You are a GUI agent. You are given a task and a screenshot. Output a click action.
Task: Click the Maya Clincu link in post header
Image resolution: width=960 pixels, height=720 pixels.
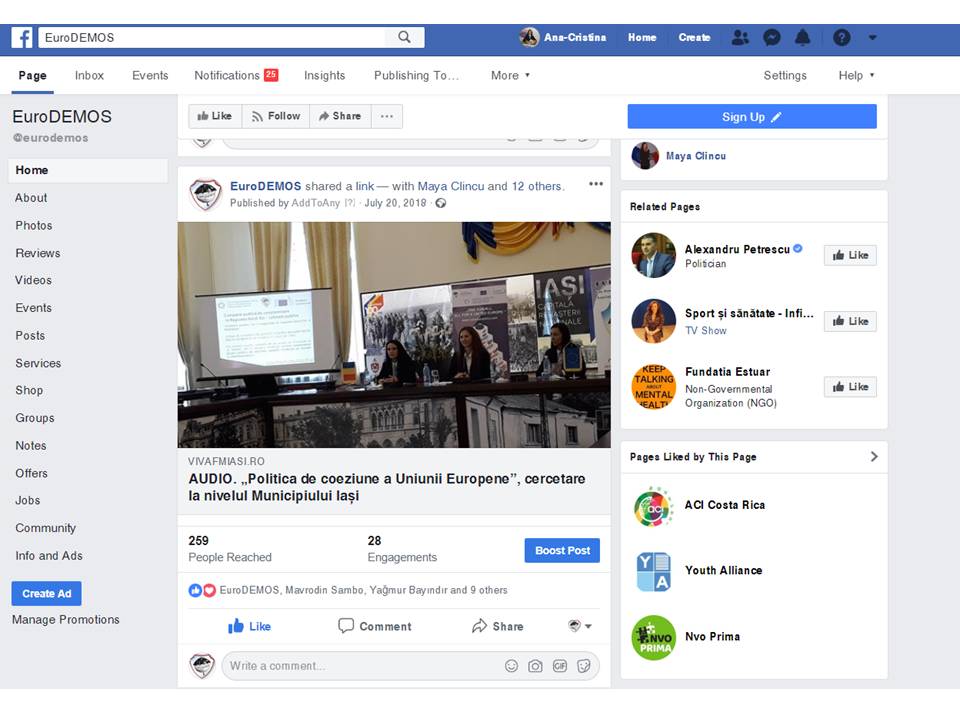451,186
